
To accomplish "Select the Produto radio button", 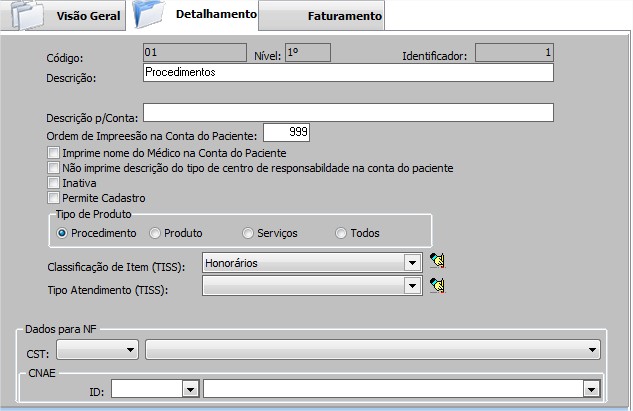I will pyautogui.click(x=155, y=233).
